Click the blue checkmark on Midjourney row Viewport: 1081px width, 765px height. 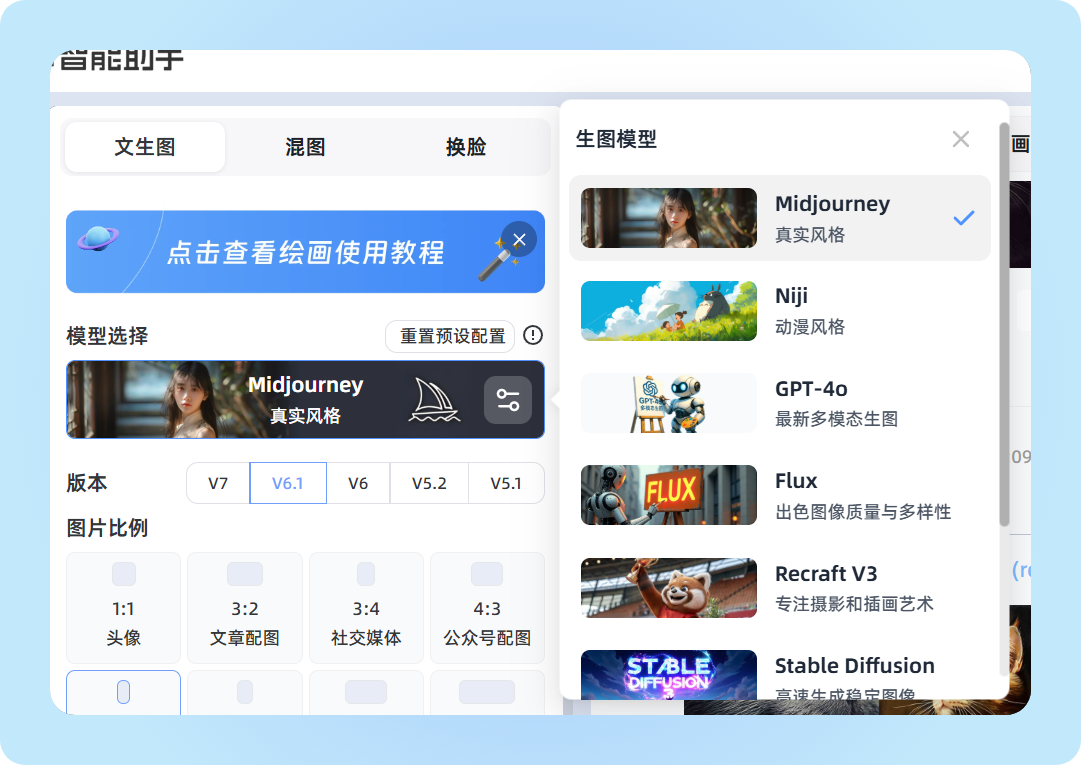(x=963, y=218)
